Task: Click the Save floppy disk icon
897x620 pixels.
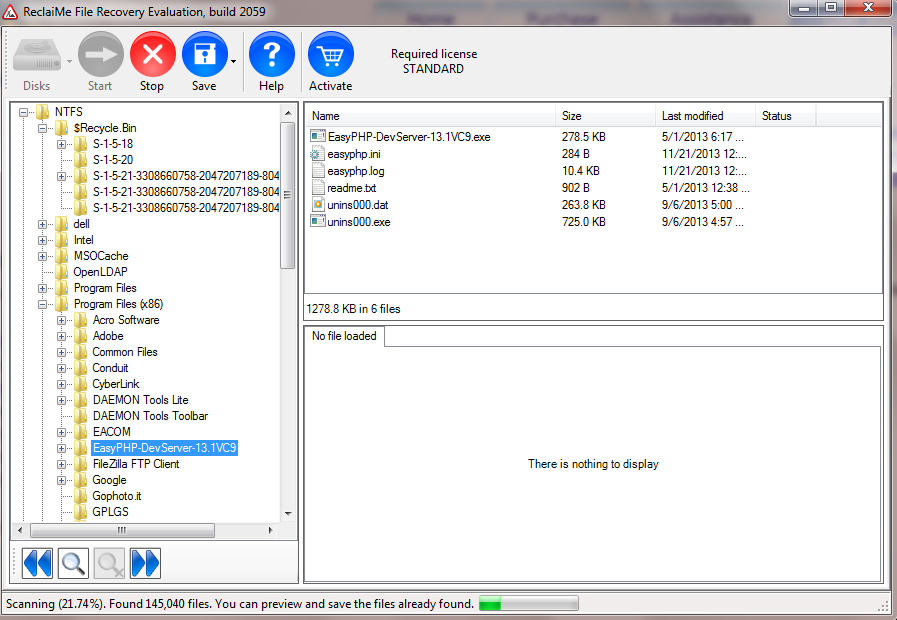Action: (x=204, y=55)
